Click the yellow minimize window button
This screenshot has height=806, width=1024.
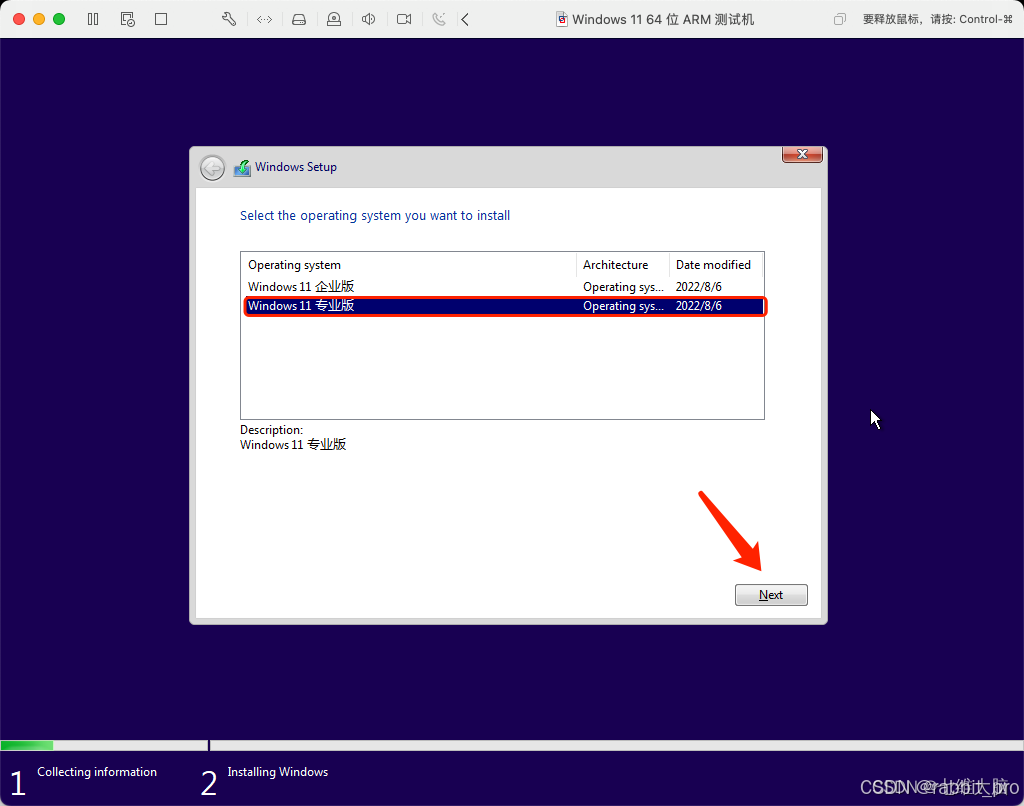click(39, 19)
